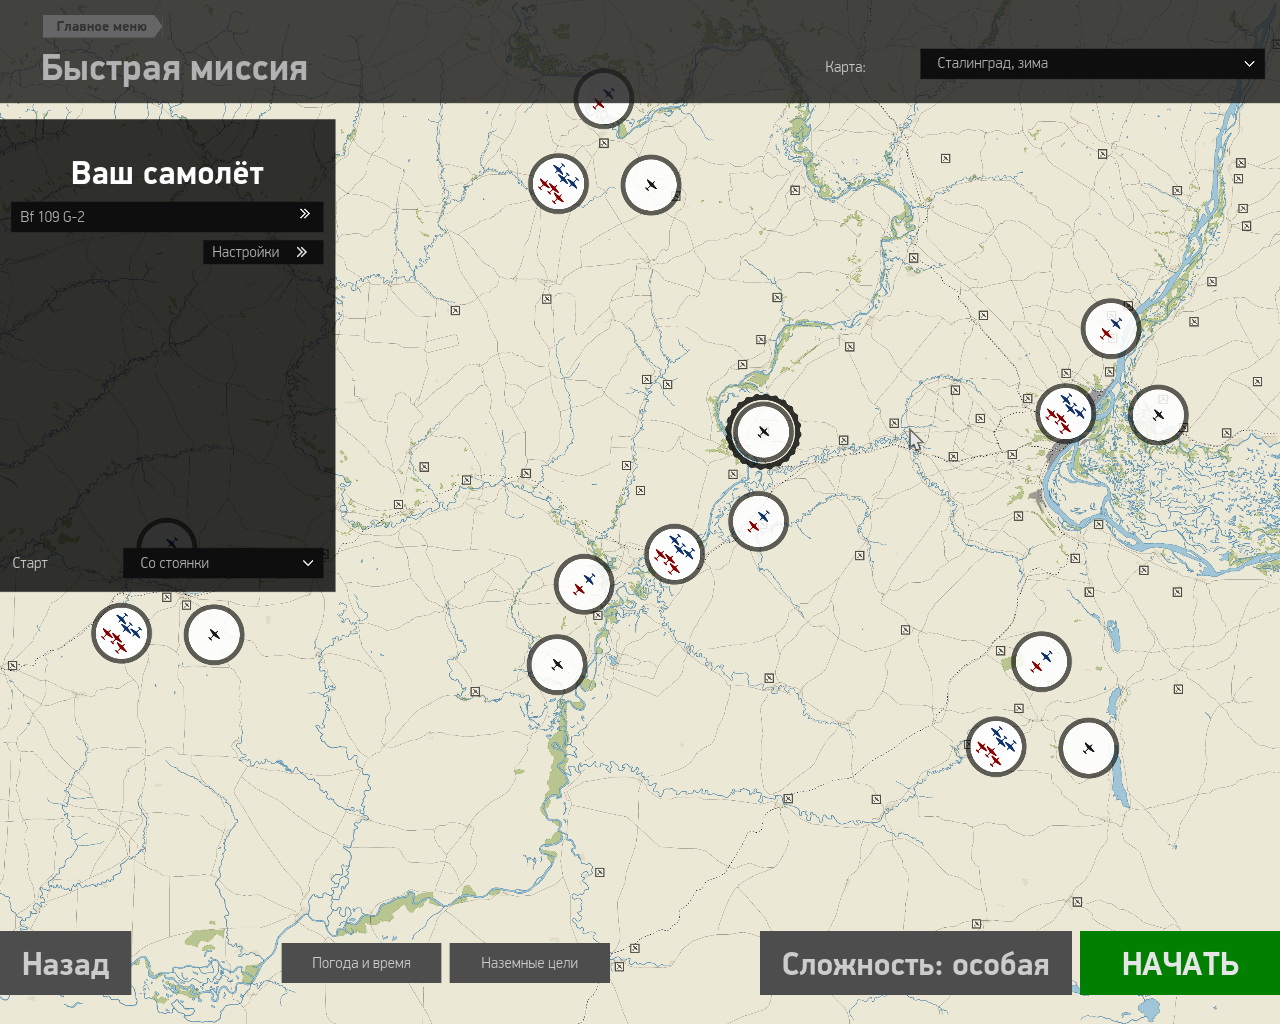Screen dimensions: 1280x1024
Task: Choose the single-plane icon east of Stalingrad across the Volga
Action: [x=1158, y=415]
